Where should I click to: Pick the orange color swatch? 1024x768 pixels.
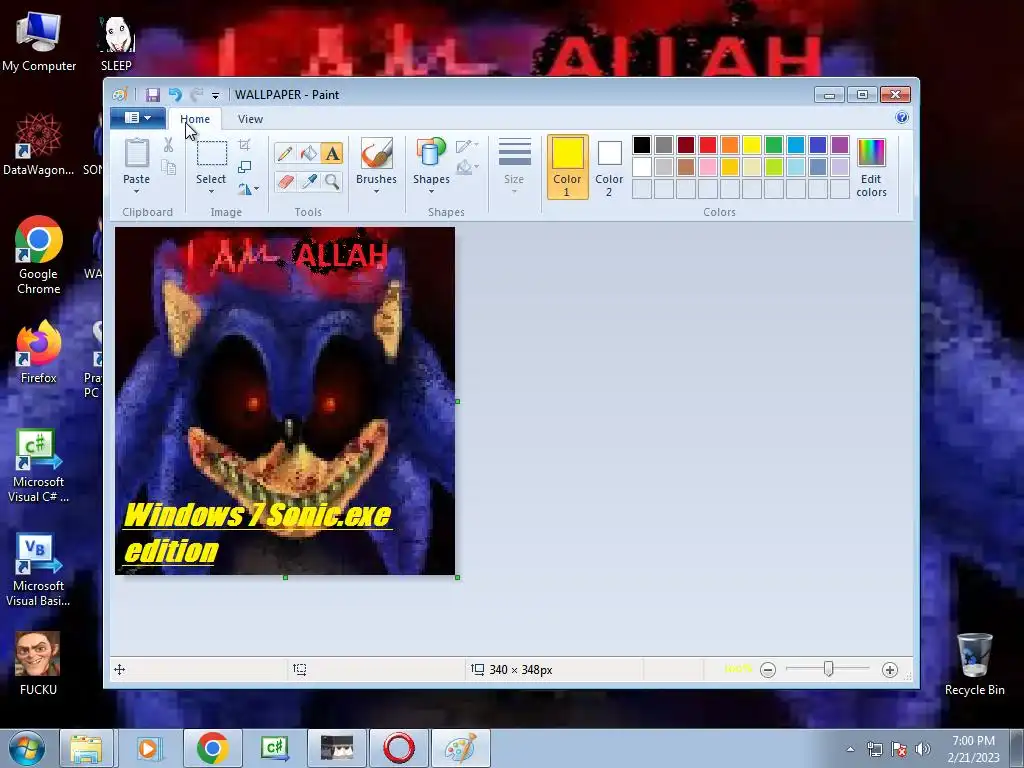pyautogui.click(x=730, y=144)
